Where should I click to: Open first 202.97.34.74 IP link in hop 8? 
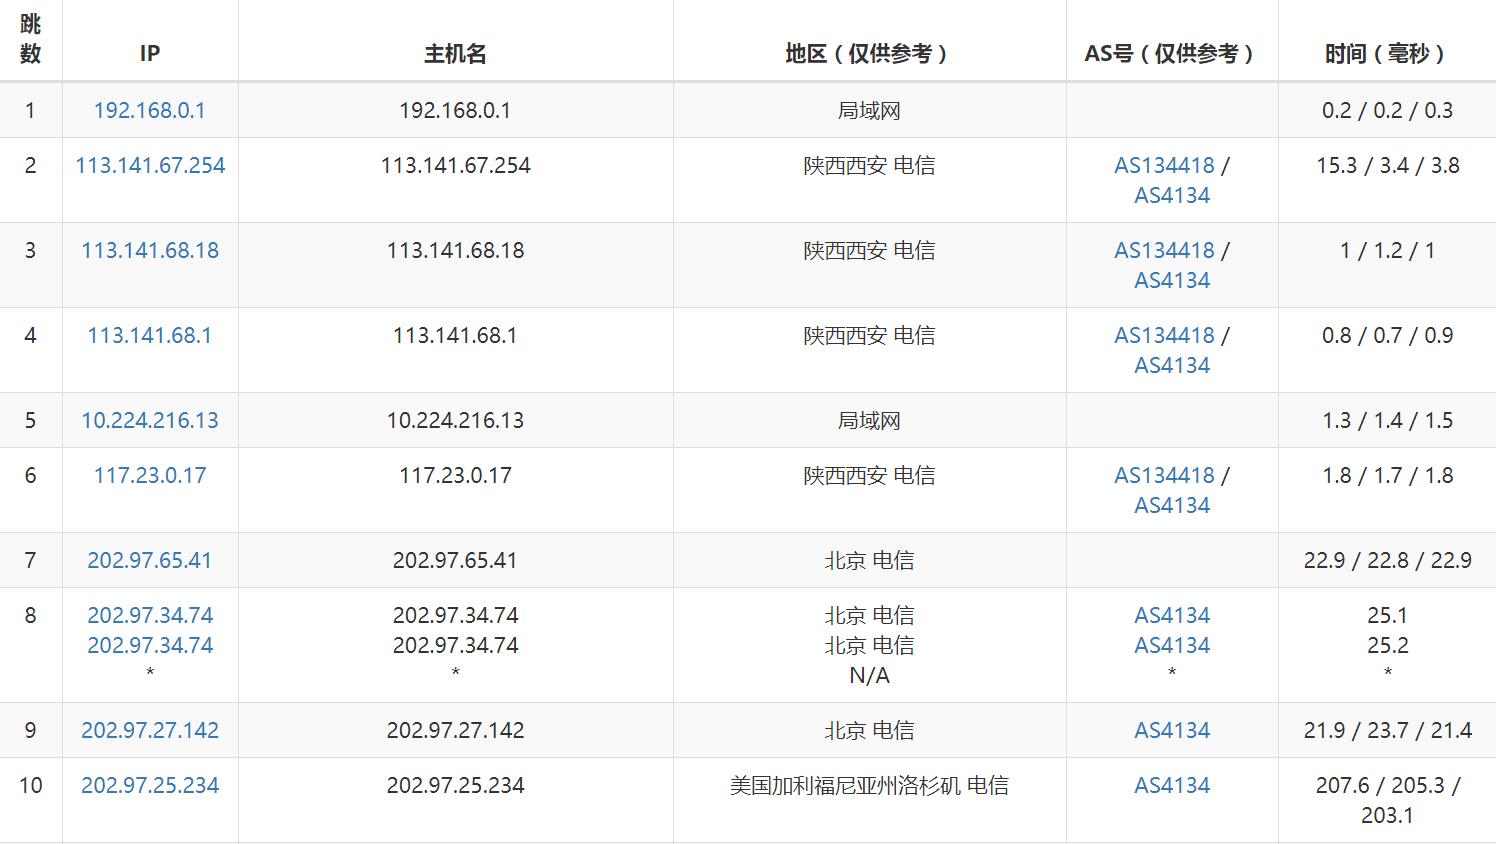click(x=150, y=615)
